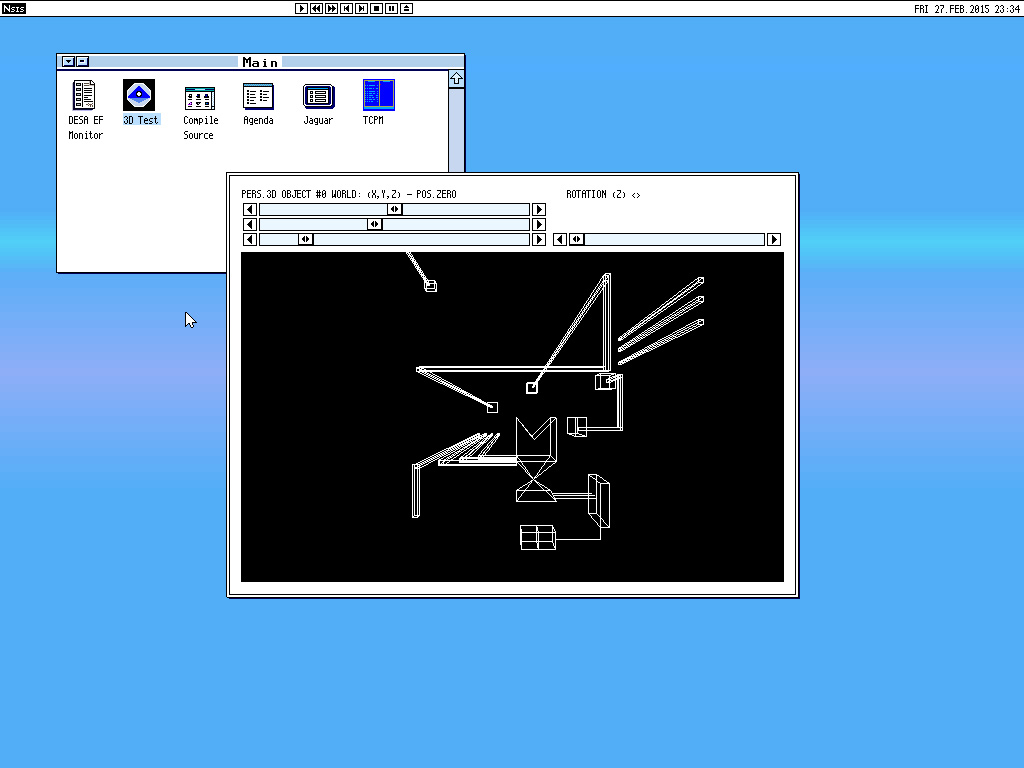Click the fast-forward playback button

coord(332,8)
